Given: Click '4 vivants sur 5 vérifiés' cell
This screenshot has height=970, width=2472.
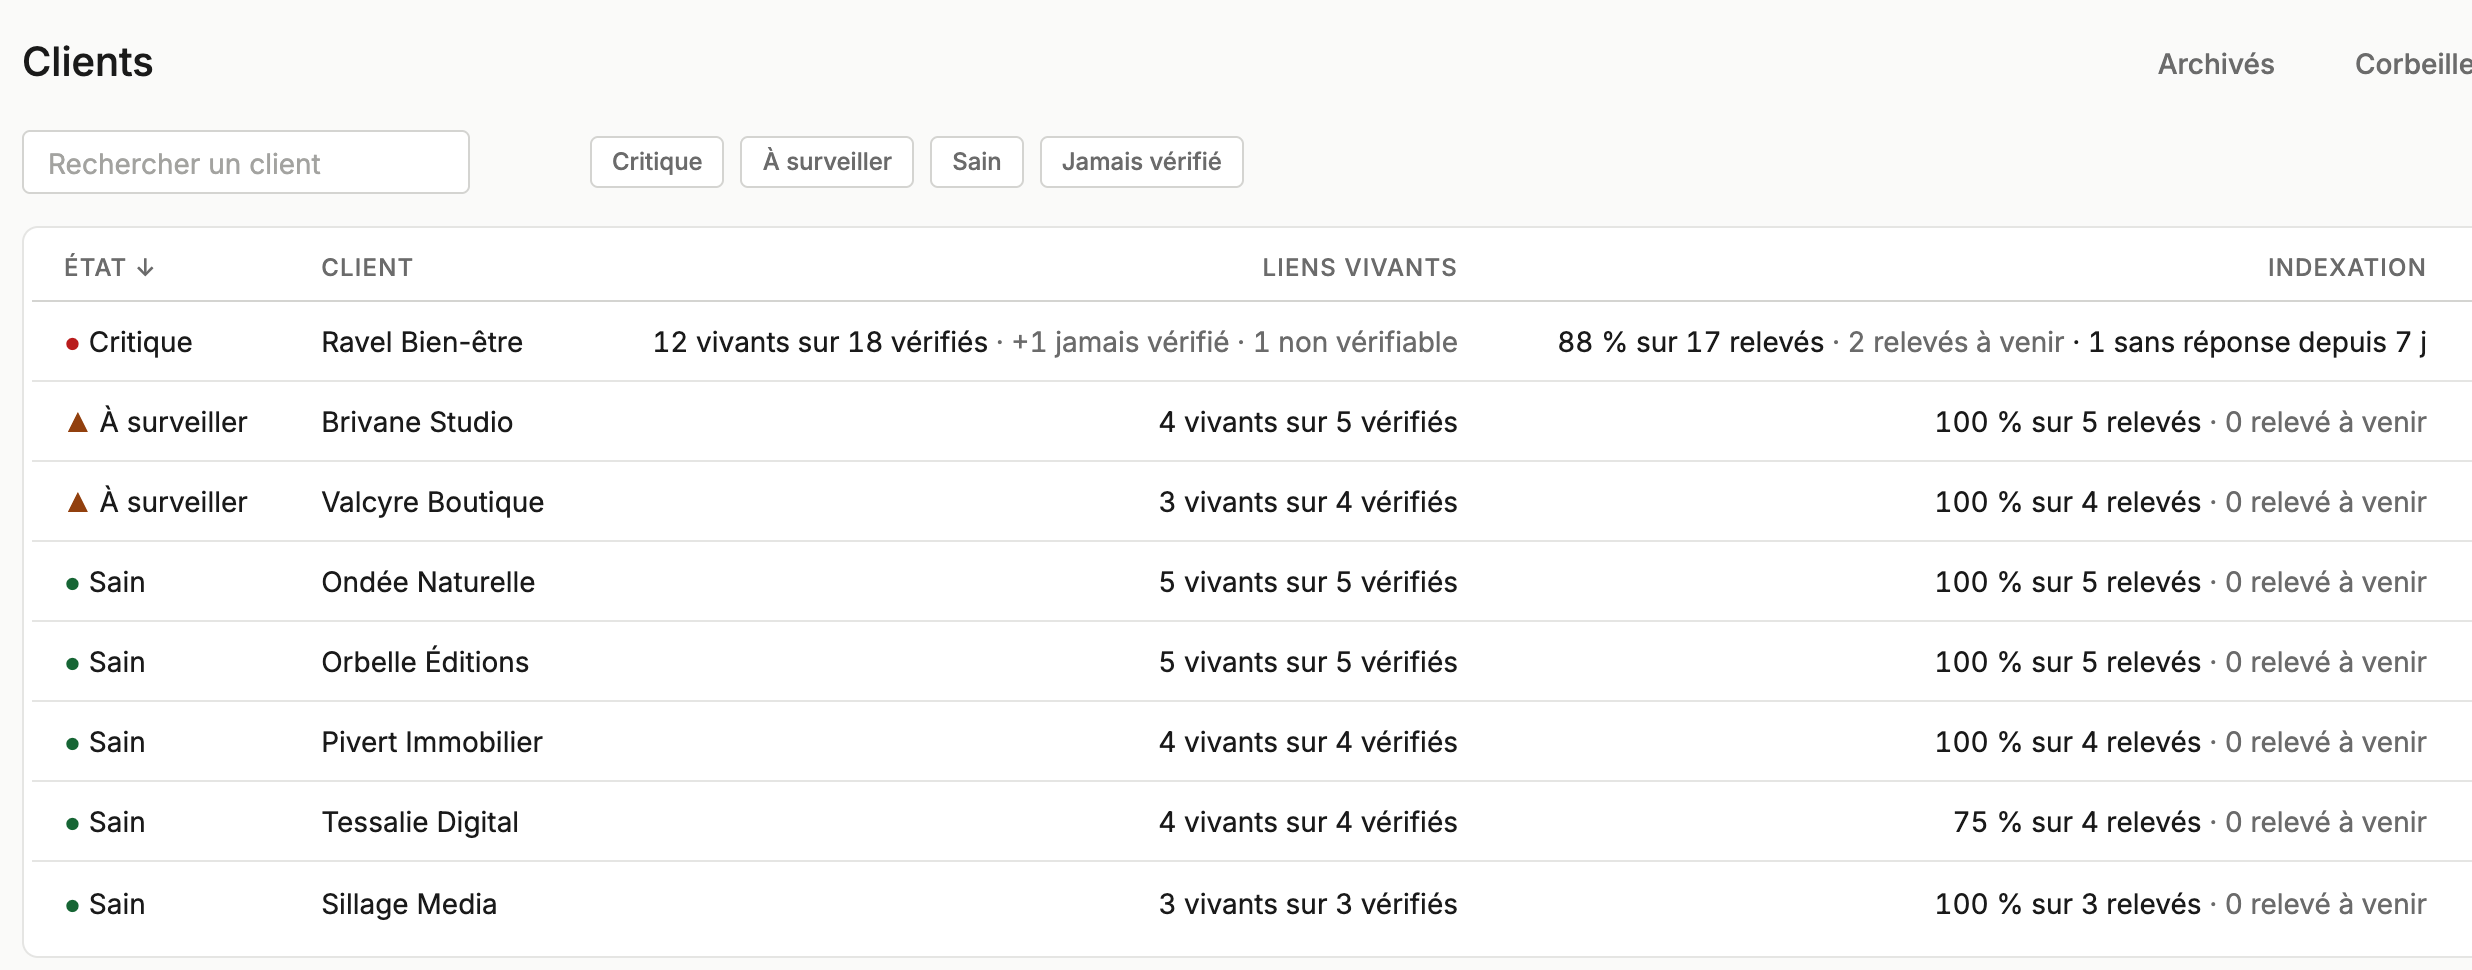Looking at the screenshot, I should point(1308,422).
